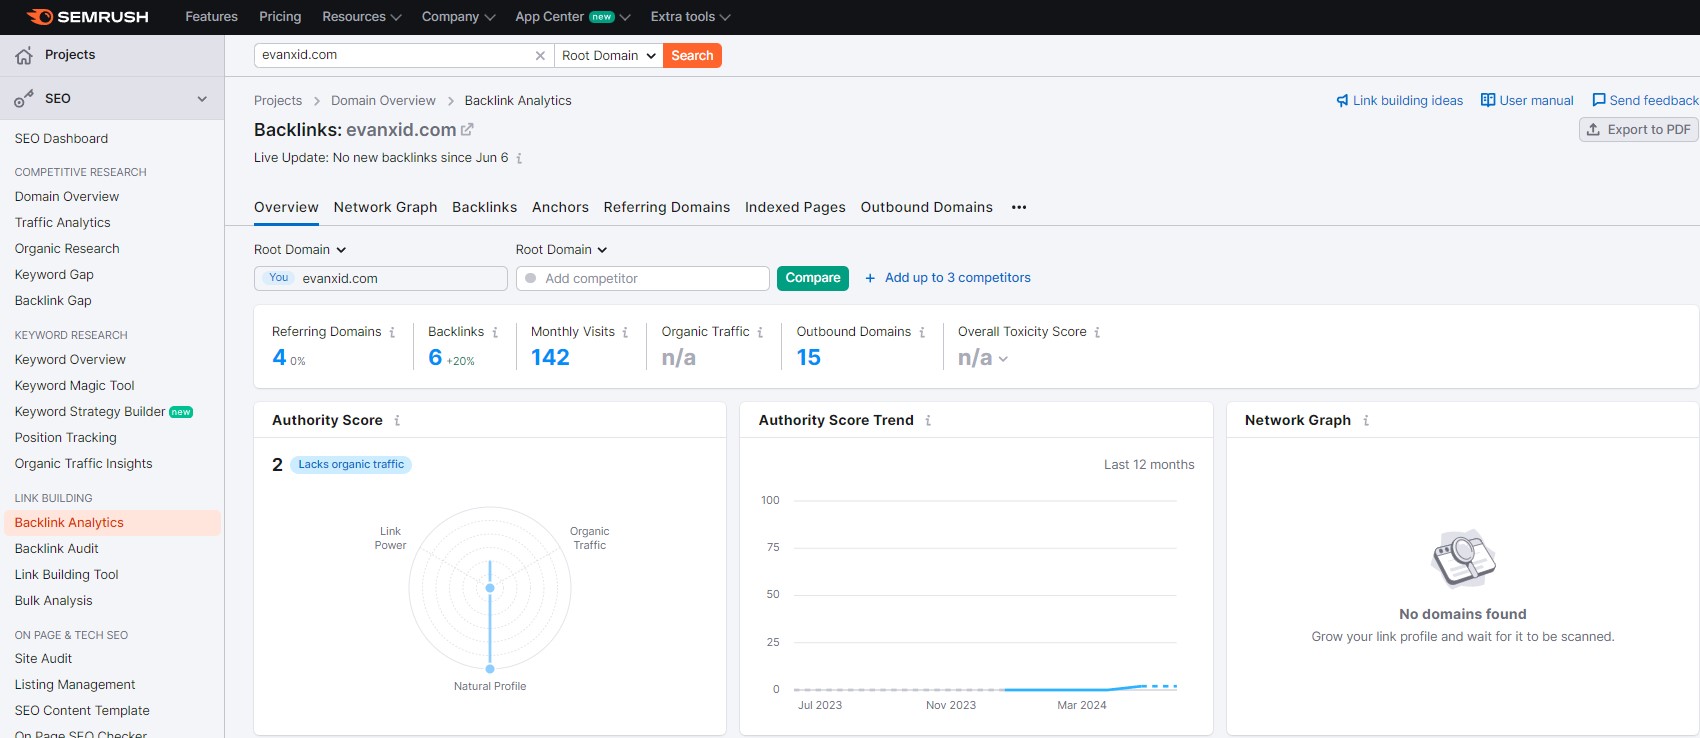This screenshot has height=738, width=1700.
Task: Open external link icon next to evanxid.com
Action: 467,130
